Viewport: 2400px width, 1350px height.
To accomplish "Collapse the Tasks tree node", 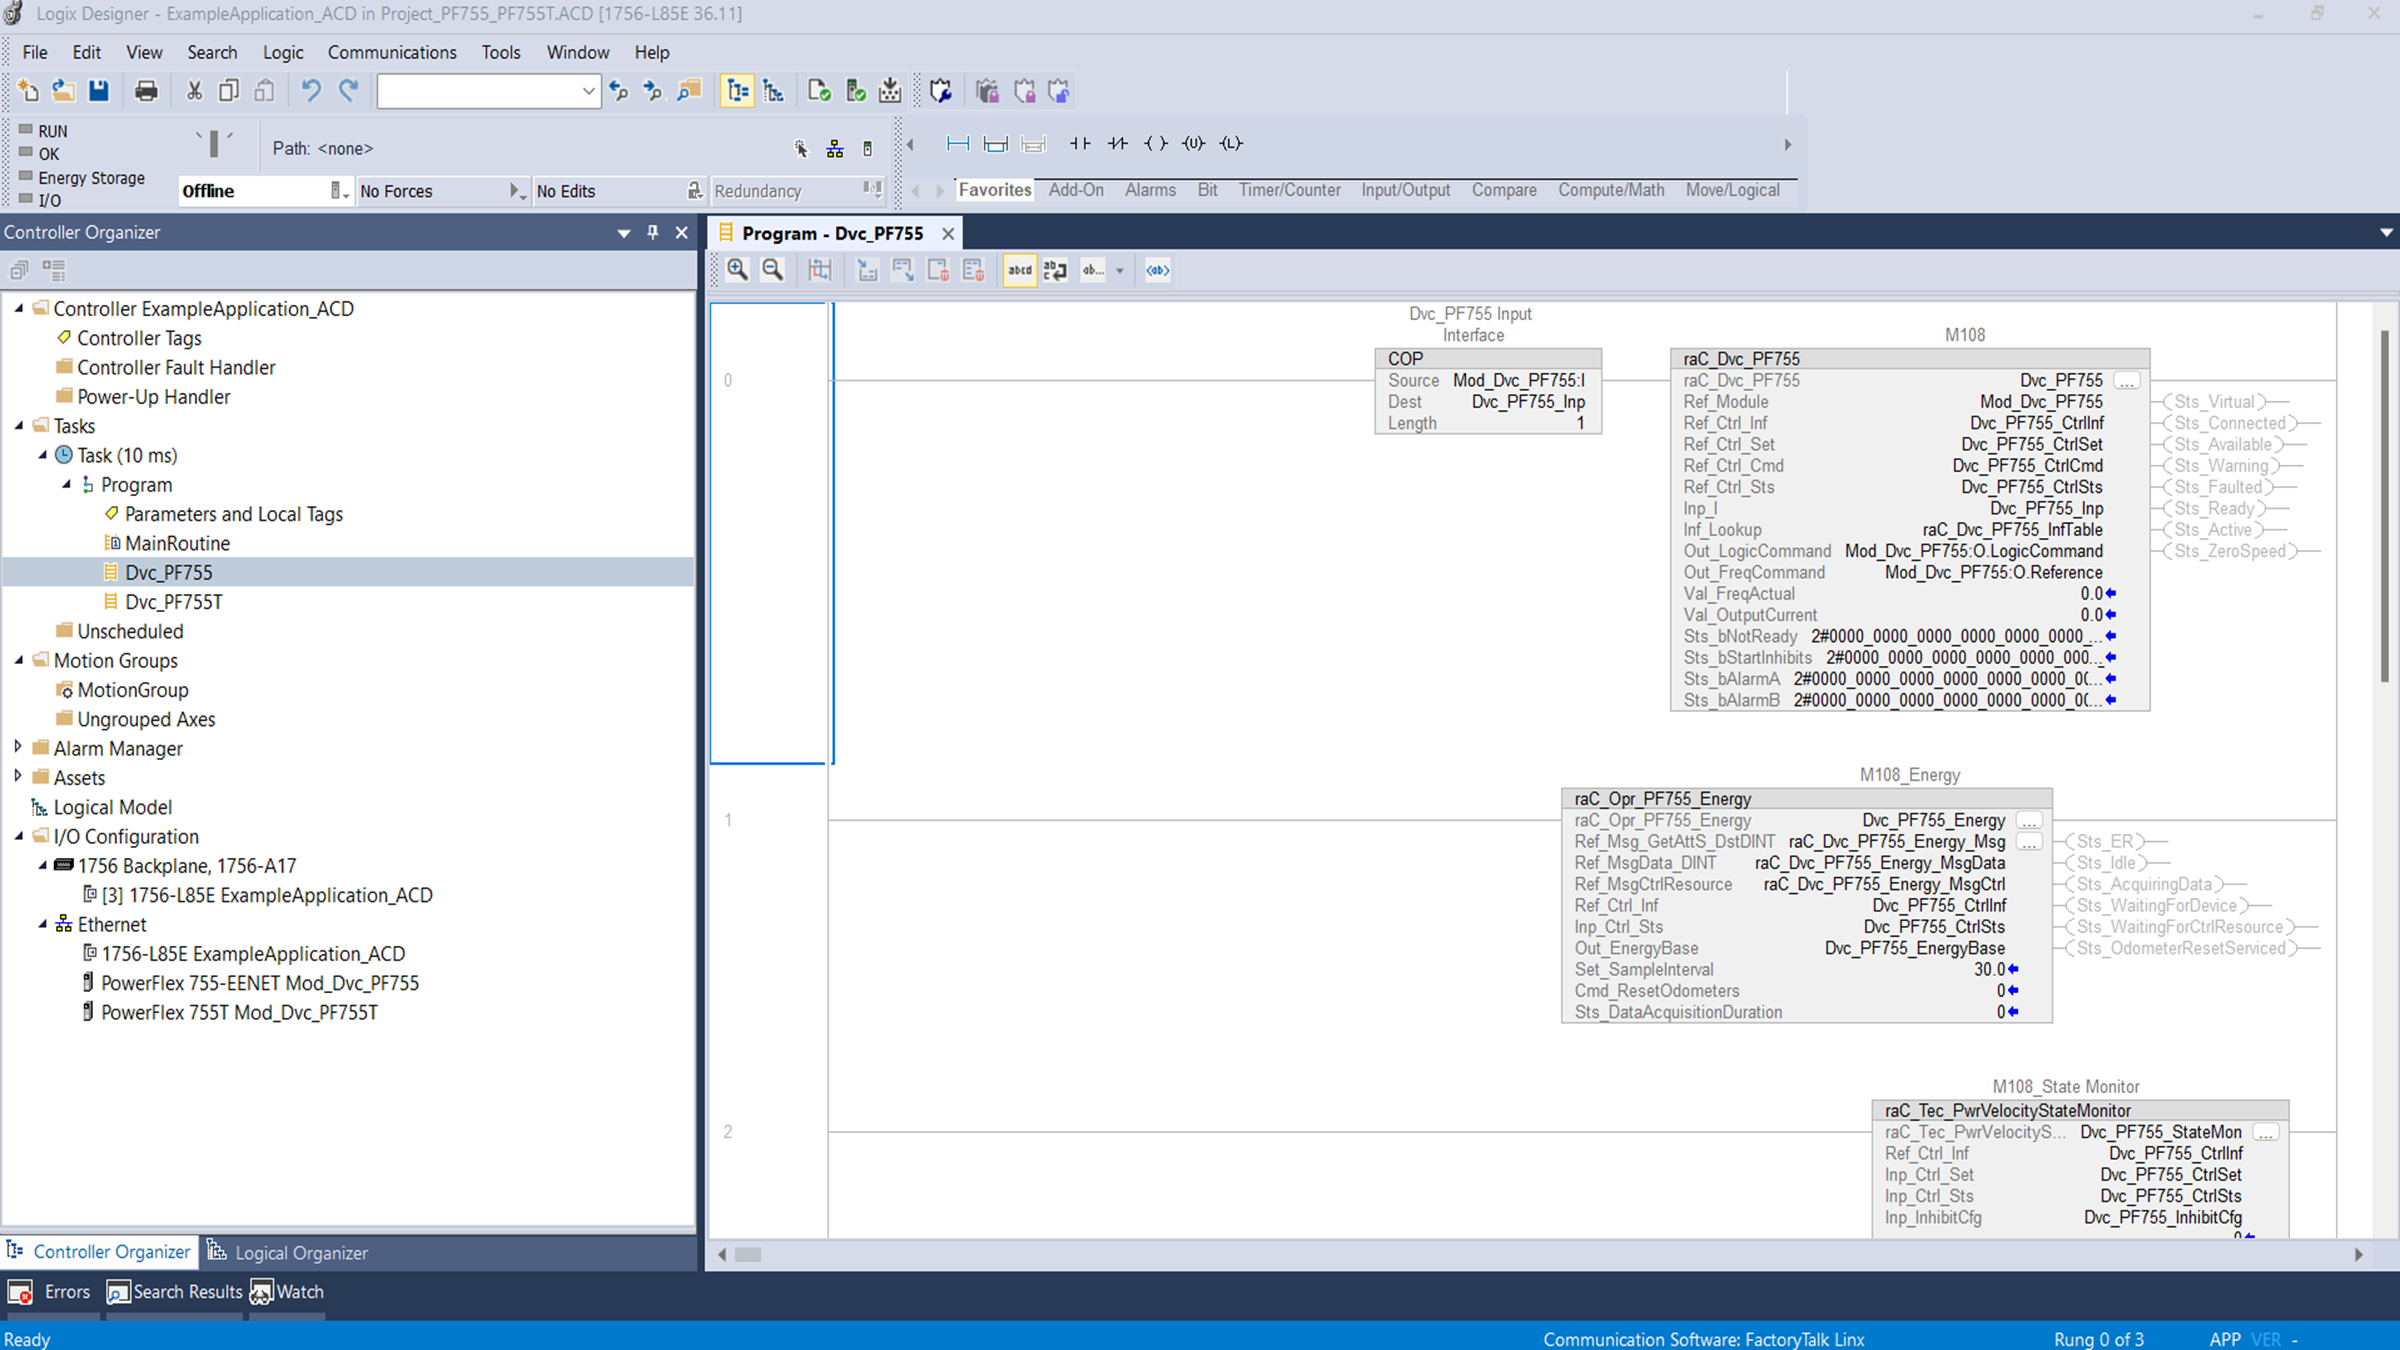I will point(19,425).
